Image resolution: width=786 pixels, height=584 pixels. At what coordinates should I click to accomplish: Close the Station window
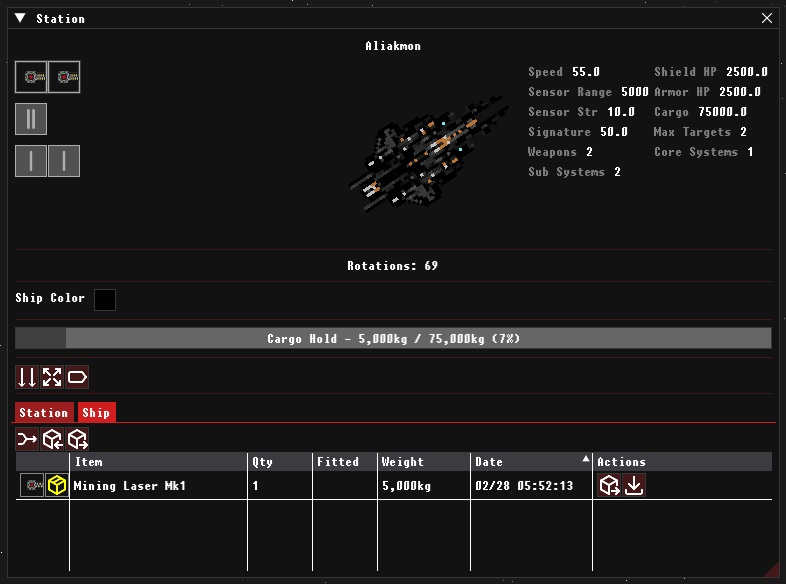click(766, 19)
